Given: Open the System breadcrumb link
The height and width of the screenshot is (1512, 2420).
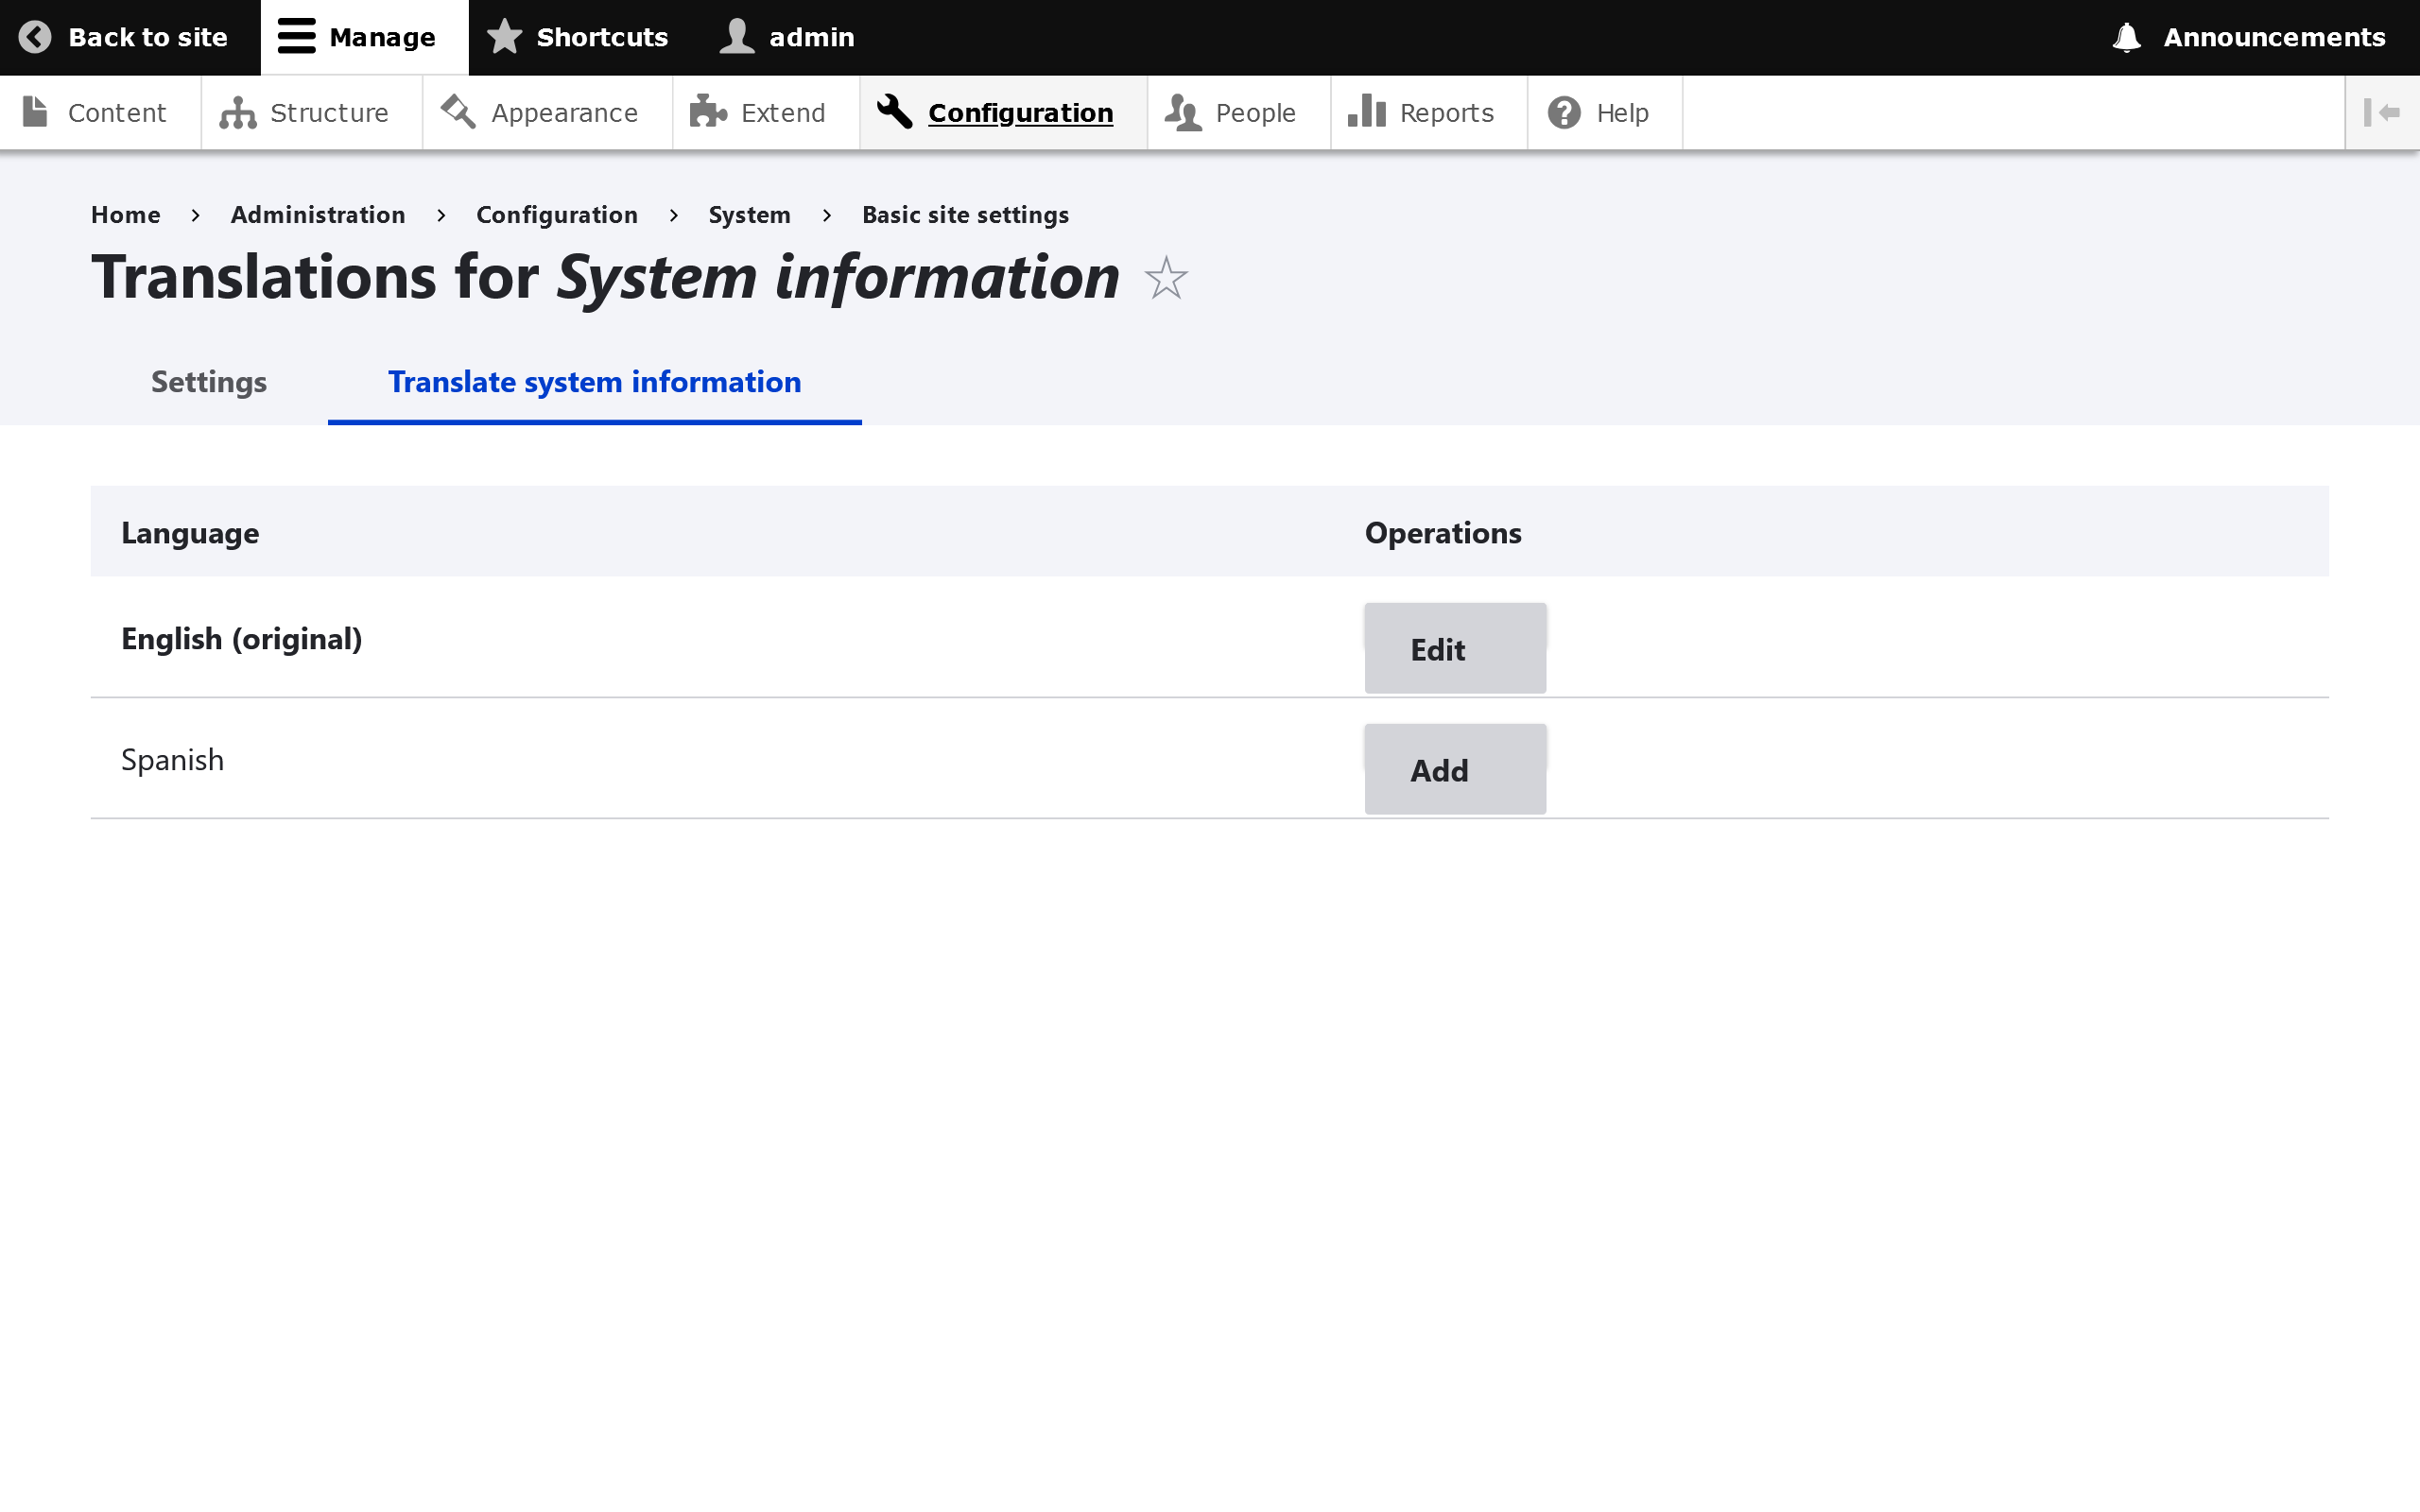Looking at the screenshot, I should (749, 215).
